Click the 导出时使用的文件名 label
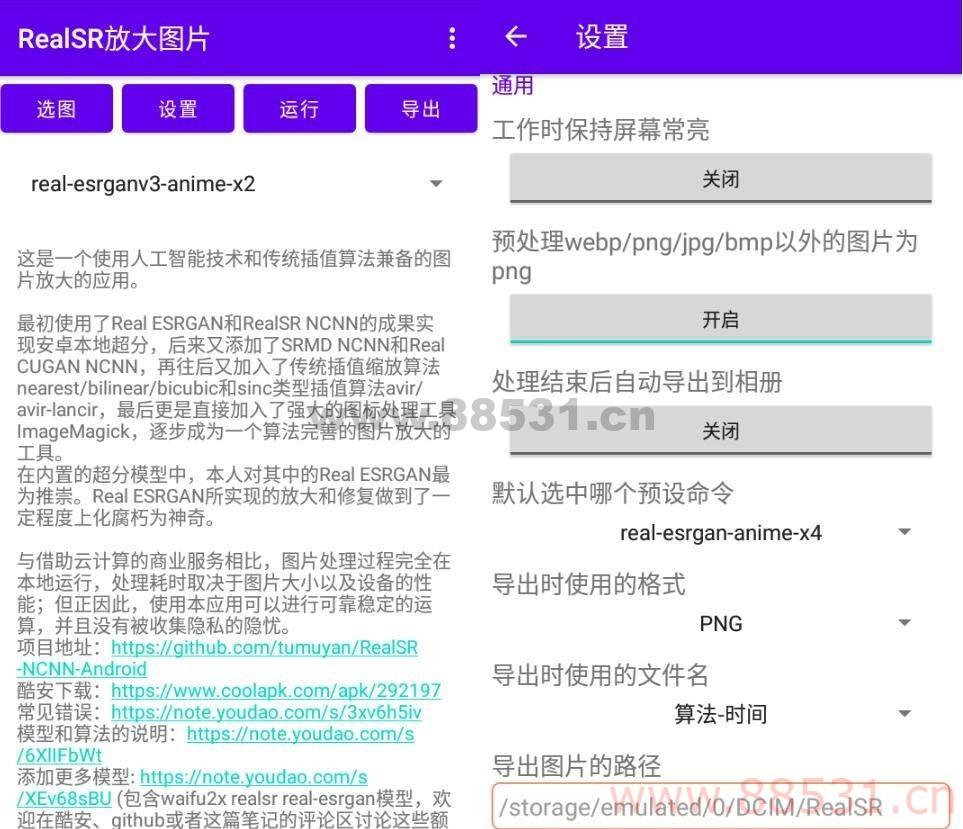The height and width of the screenshot is (829, 963). [600, 674]
